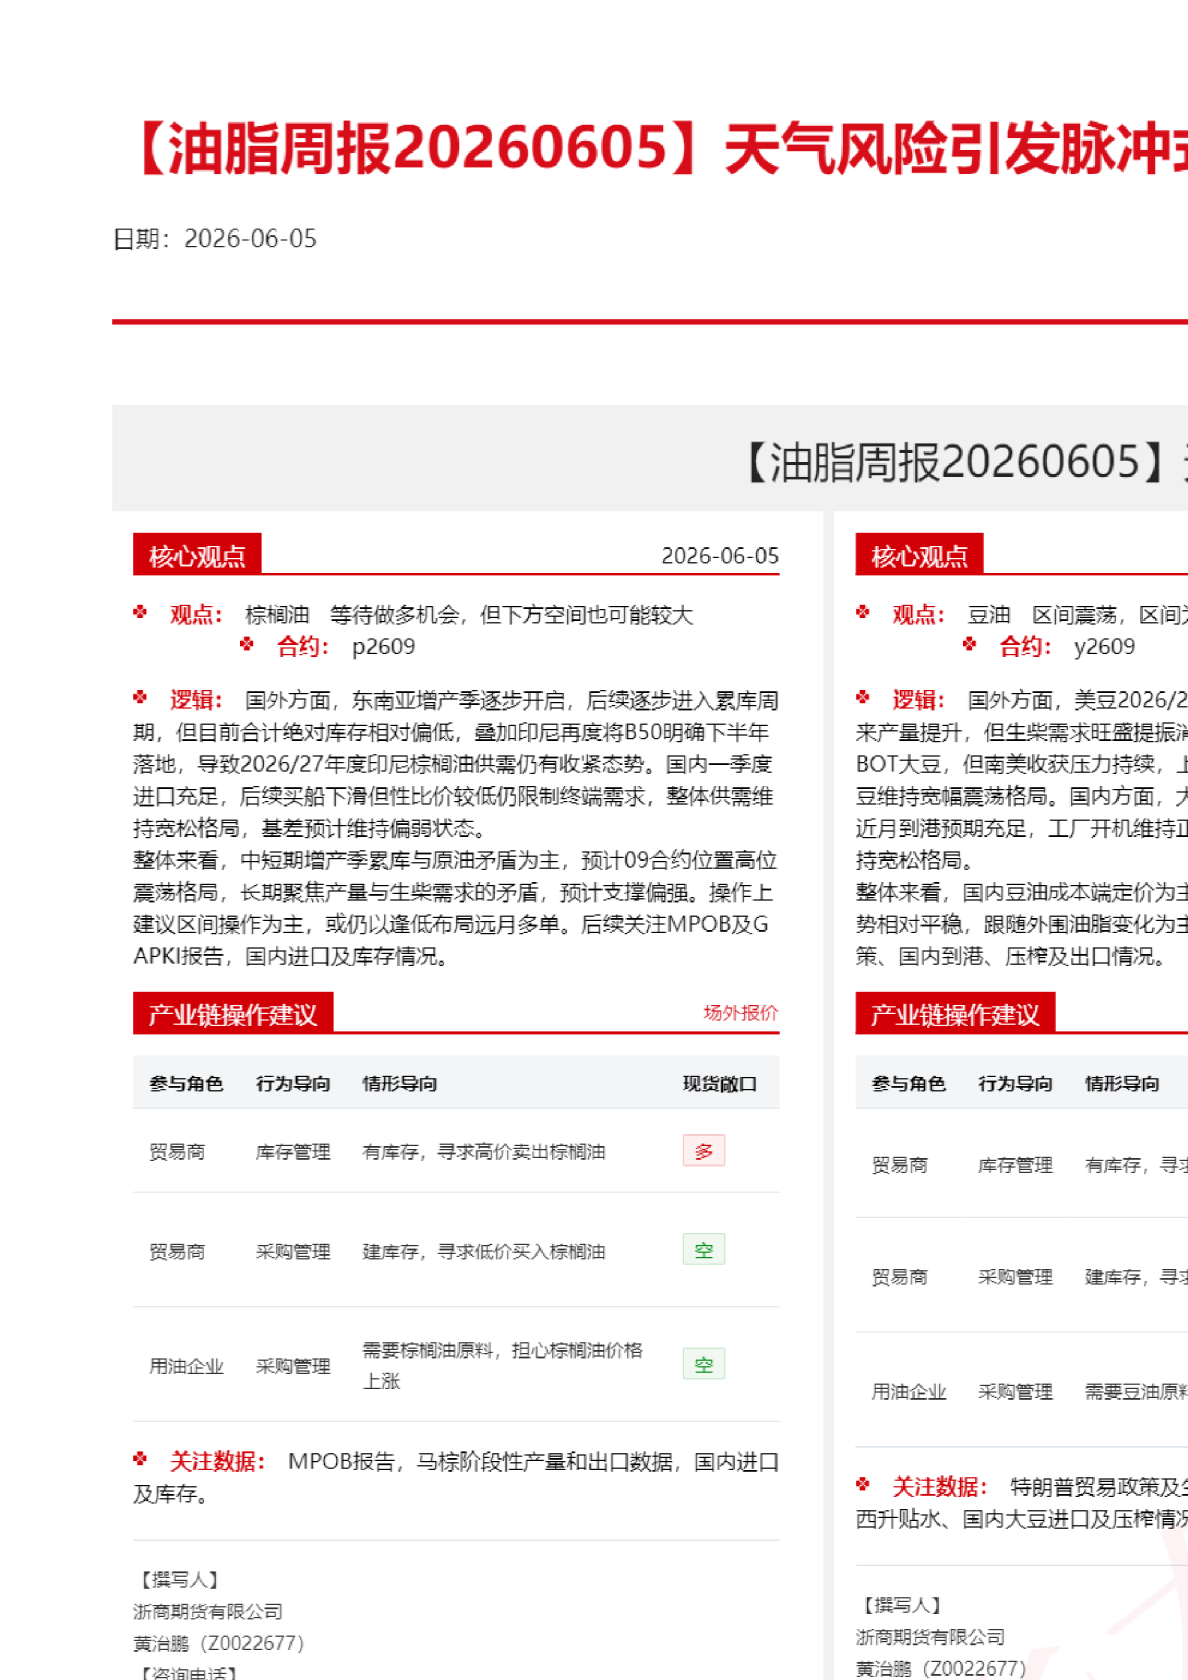Click red bullet icon before y2609 合约
This screenshot has width=1188, height=1680.
[970, 644]
